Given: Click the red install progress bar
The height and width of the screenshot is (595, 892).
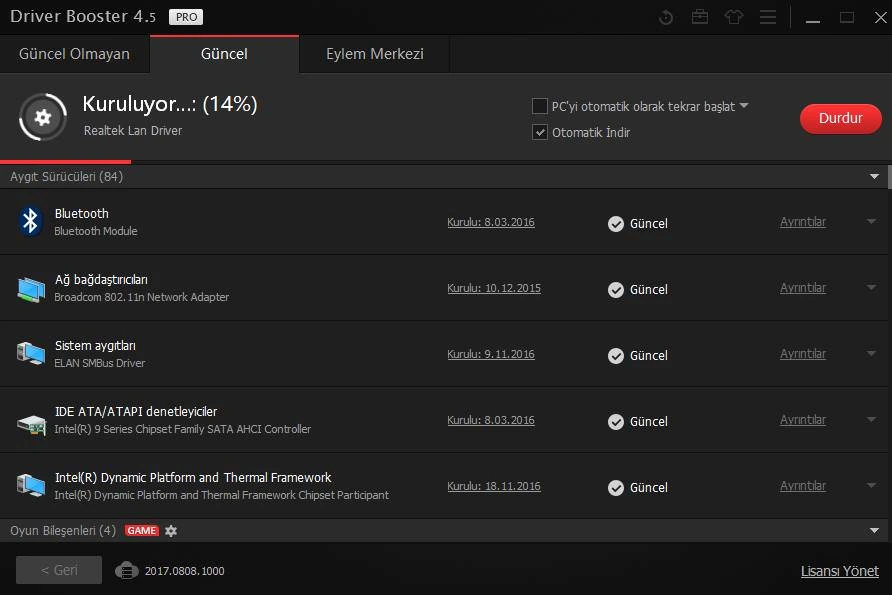Looking at the screenshot, I should (x=65, y=162).
